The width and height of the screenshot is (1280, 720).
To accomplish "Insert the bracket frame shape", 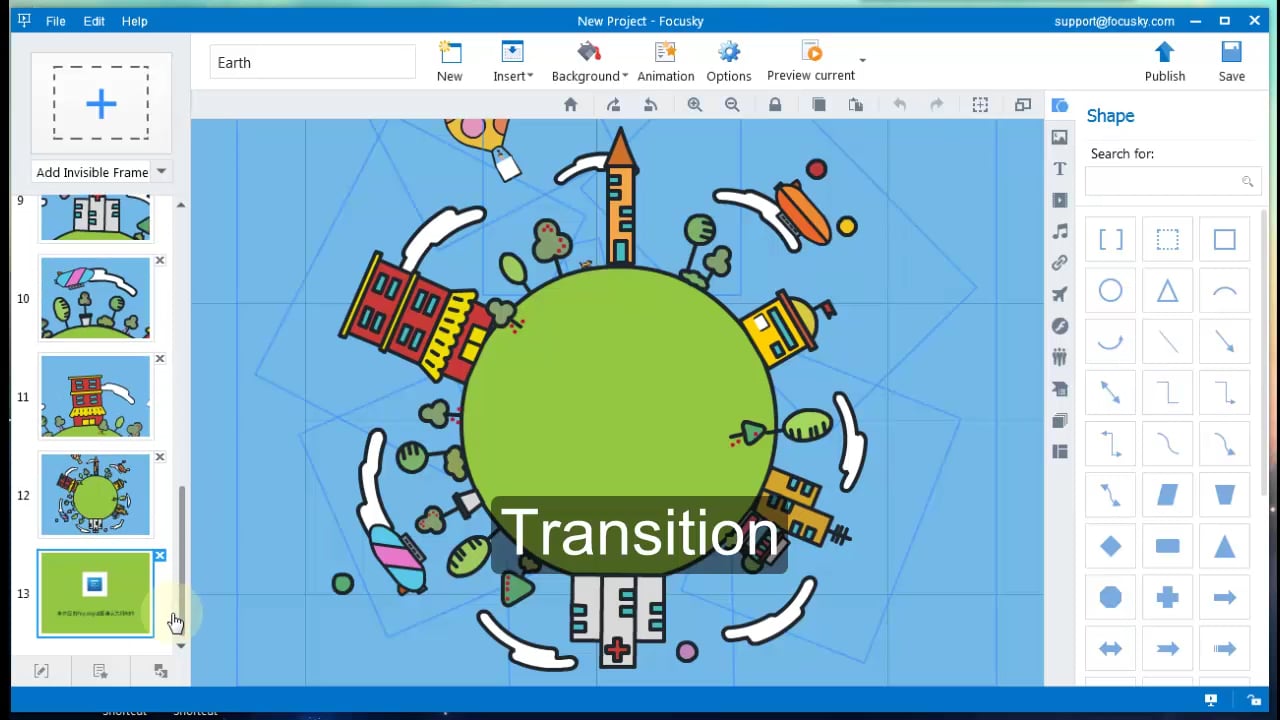I will coord(1111,240).
